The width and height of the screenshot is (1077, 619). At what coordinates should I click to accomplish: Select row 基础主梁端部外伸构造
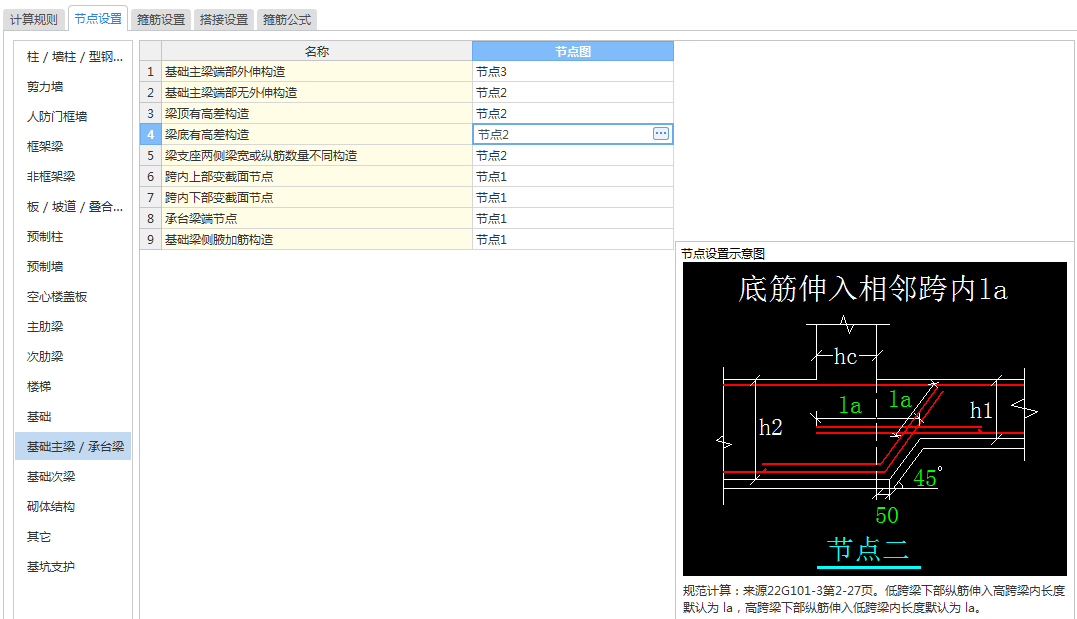click(x=317, y=71)
